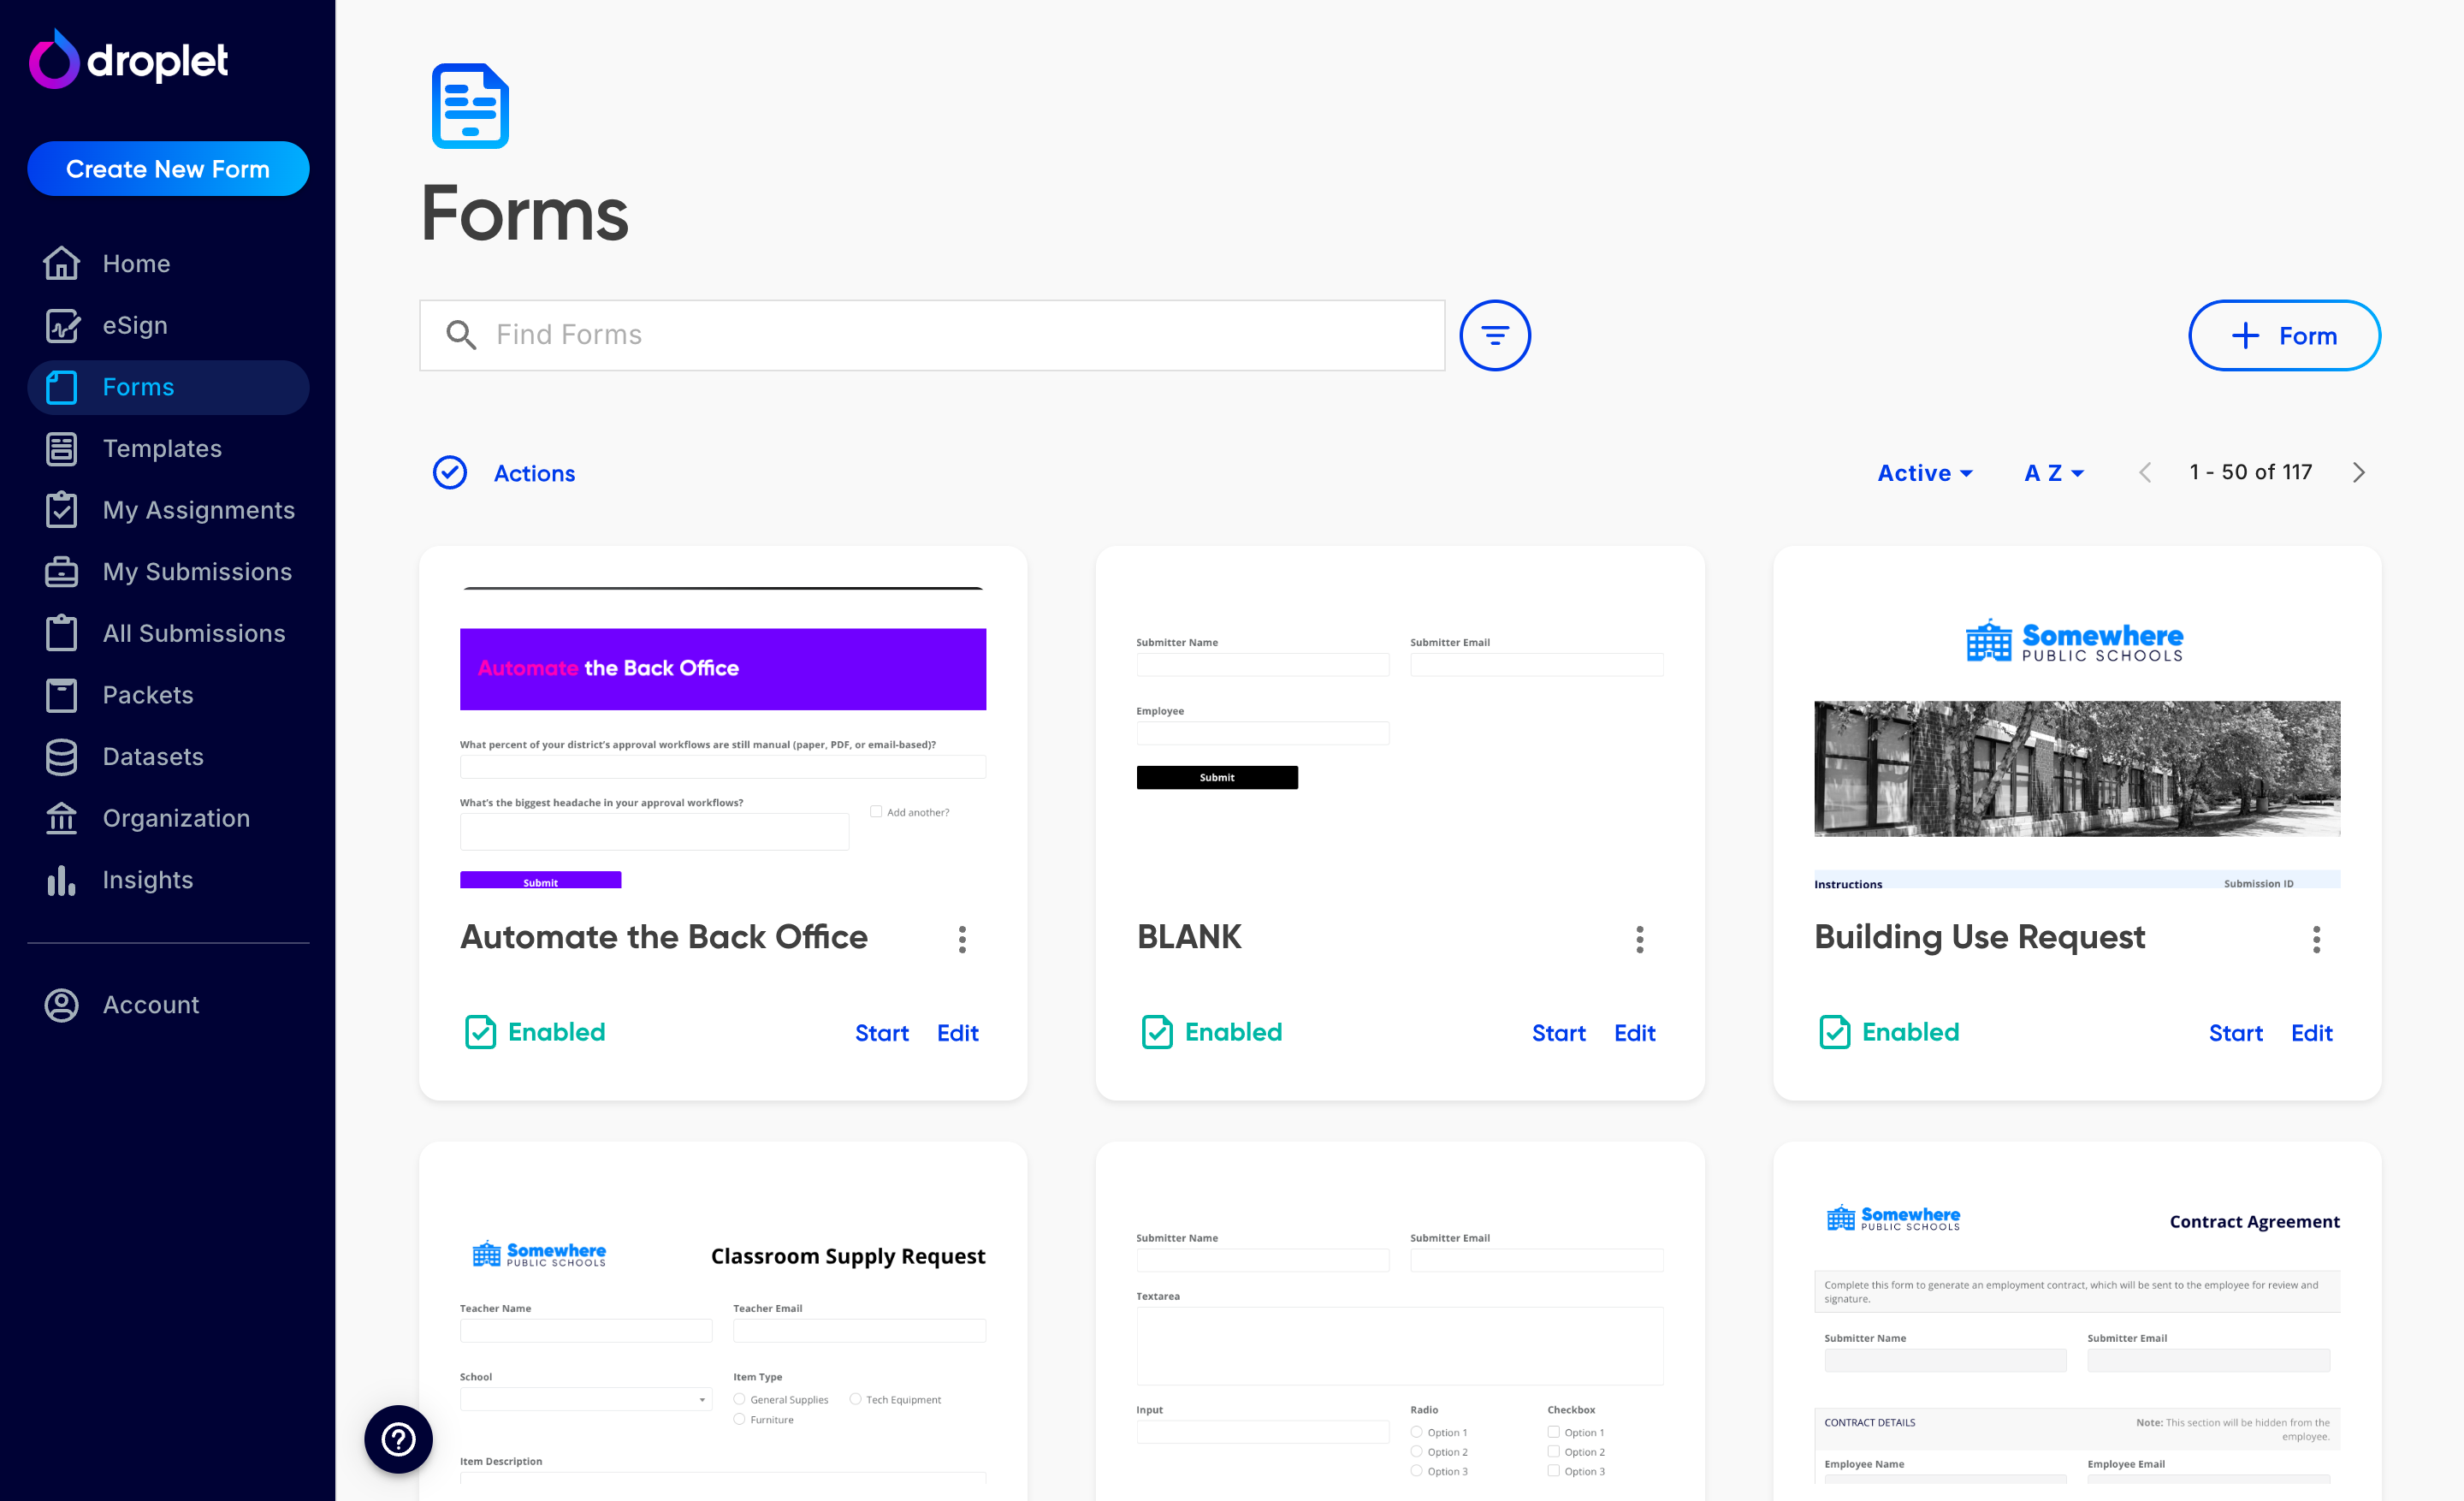The width and height of the screenshot is (2464, 1501).
Task: Click the + Form button
Action: (2284, 335)
